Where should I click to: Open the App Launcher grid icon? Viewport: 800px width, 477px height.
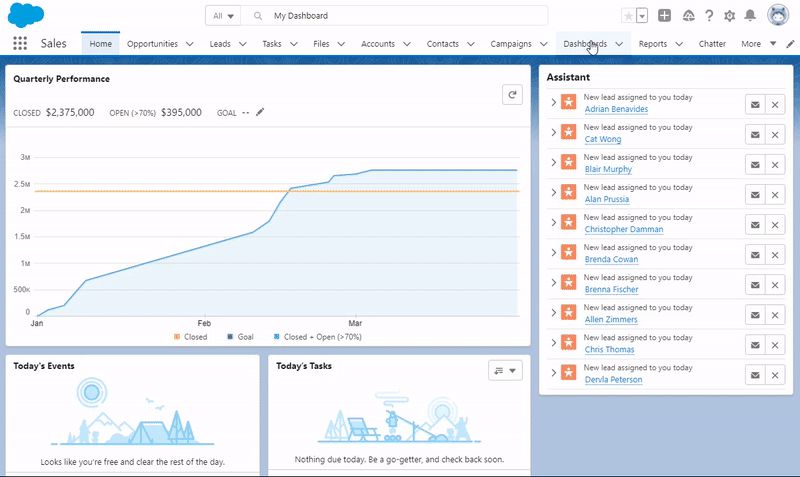pos(20,43)
